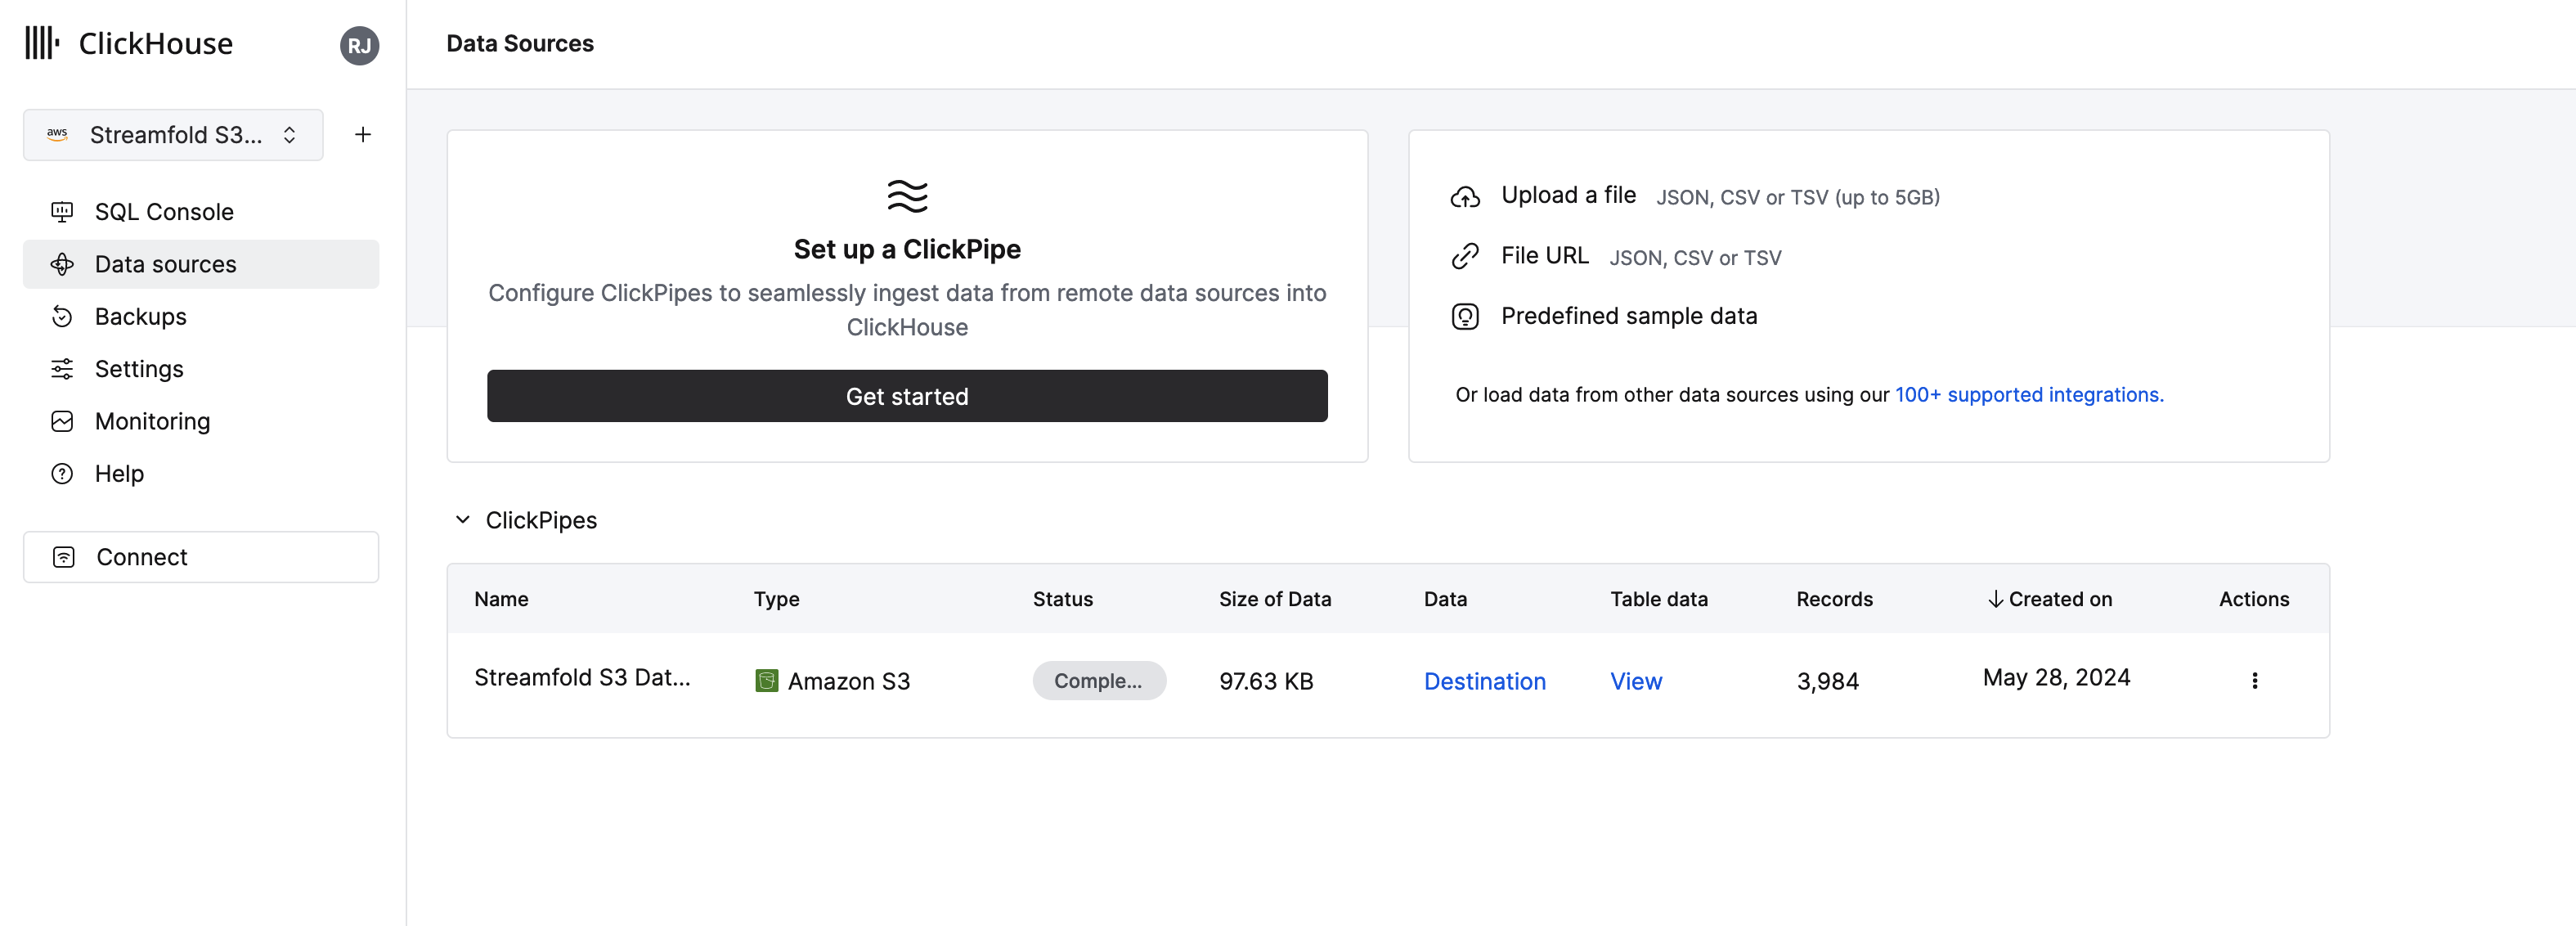This screenshot has width=2576, height=926.
Task: Open Help in the sidebar
Action: tap(201, 473)
